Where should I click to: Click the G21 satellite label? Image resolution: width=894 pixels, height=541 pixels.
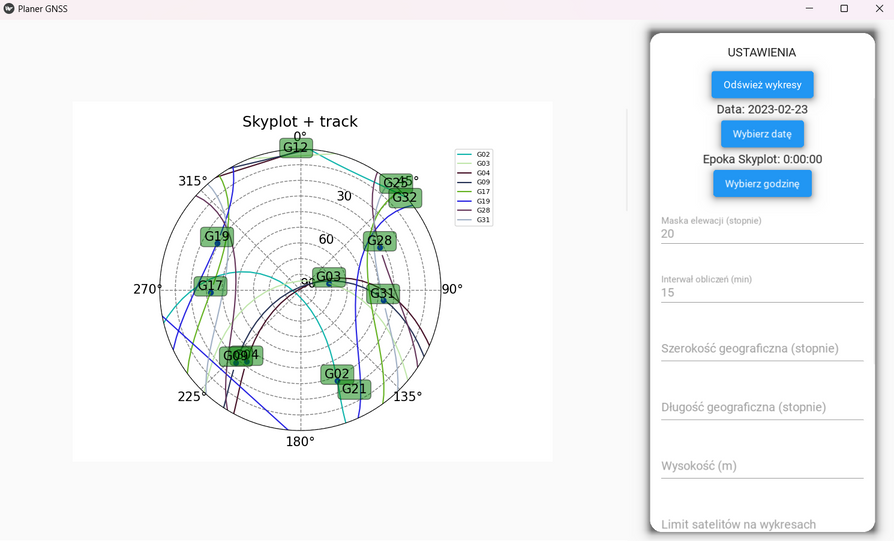[x=355, y=389]
